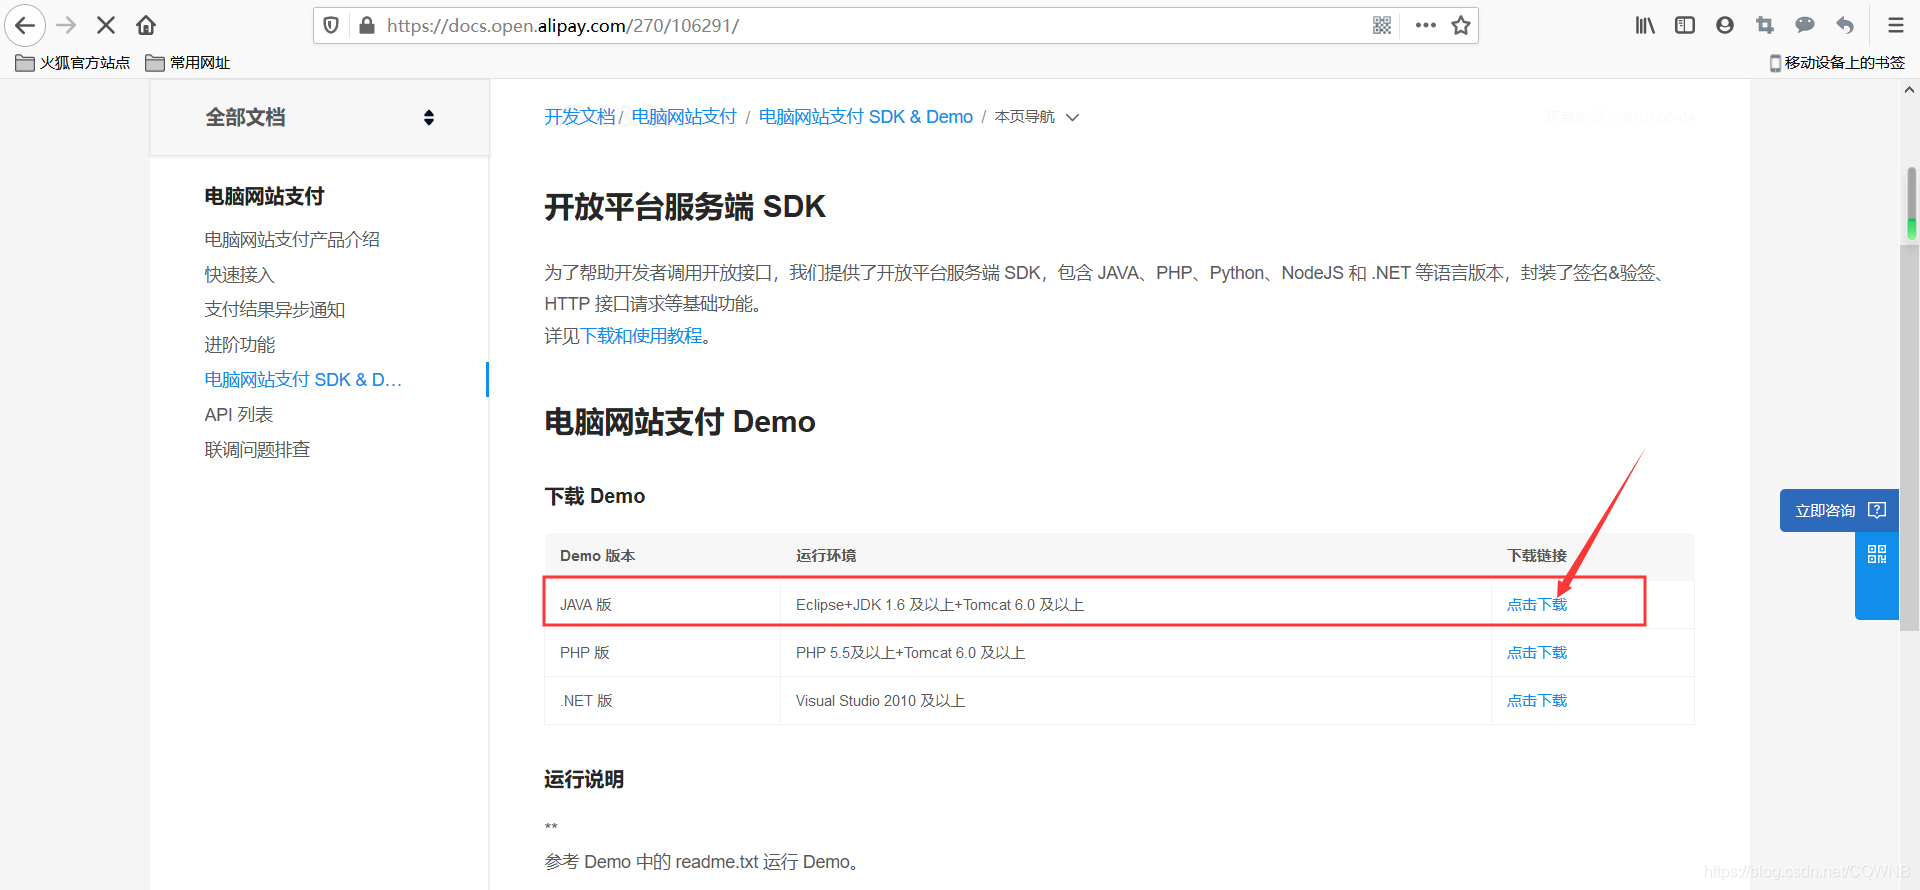
Task: Open 移动设备上的书签 bookmarks
Action: coord(1837,63)
